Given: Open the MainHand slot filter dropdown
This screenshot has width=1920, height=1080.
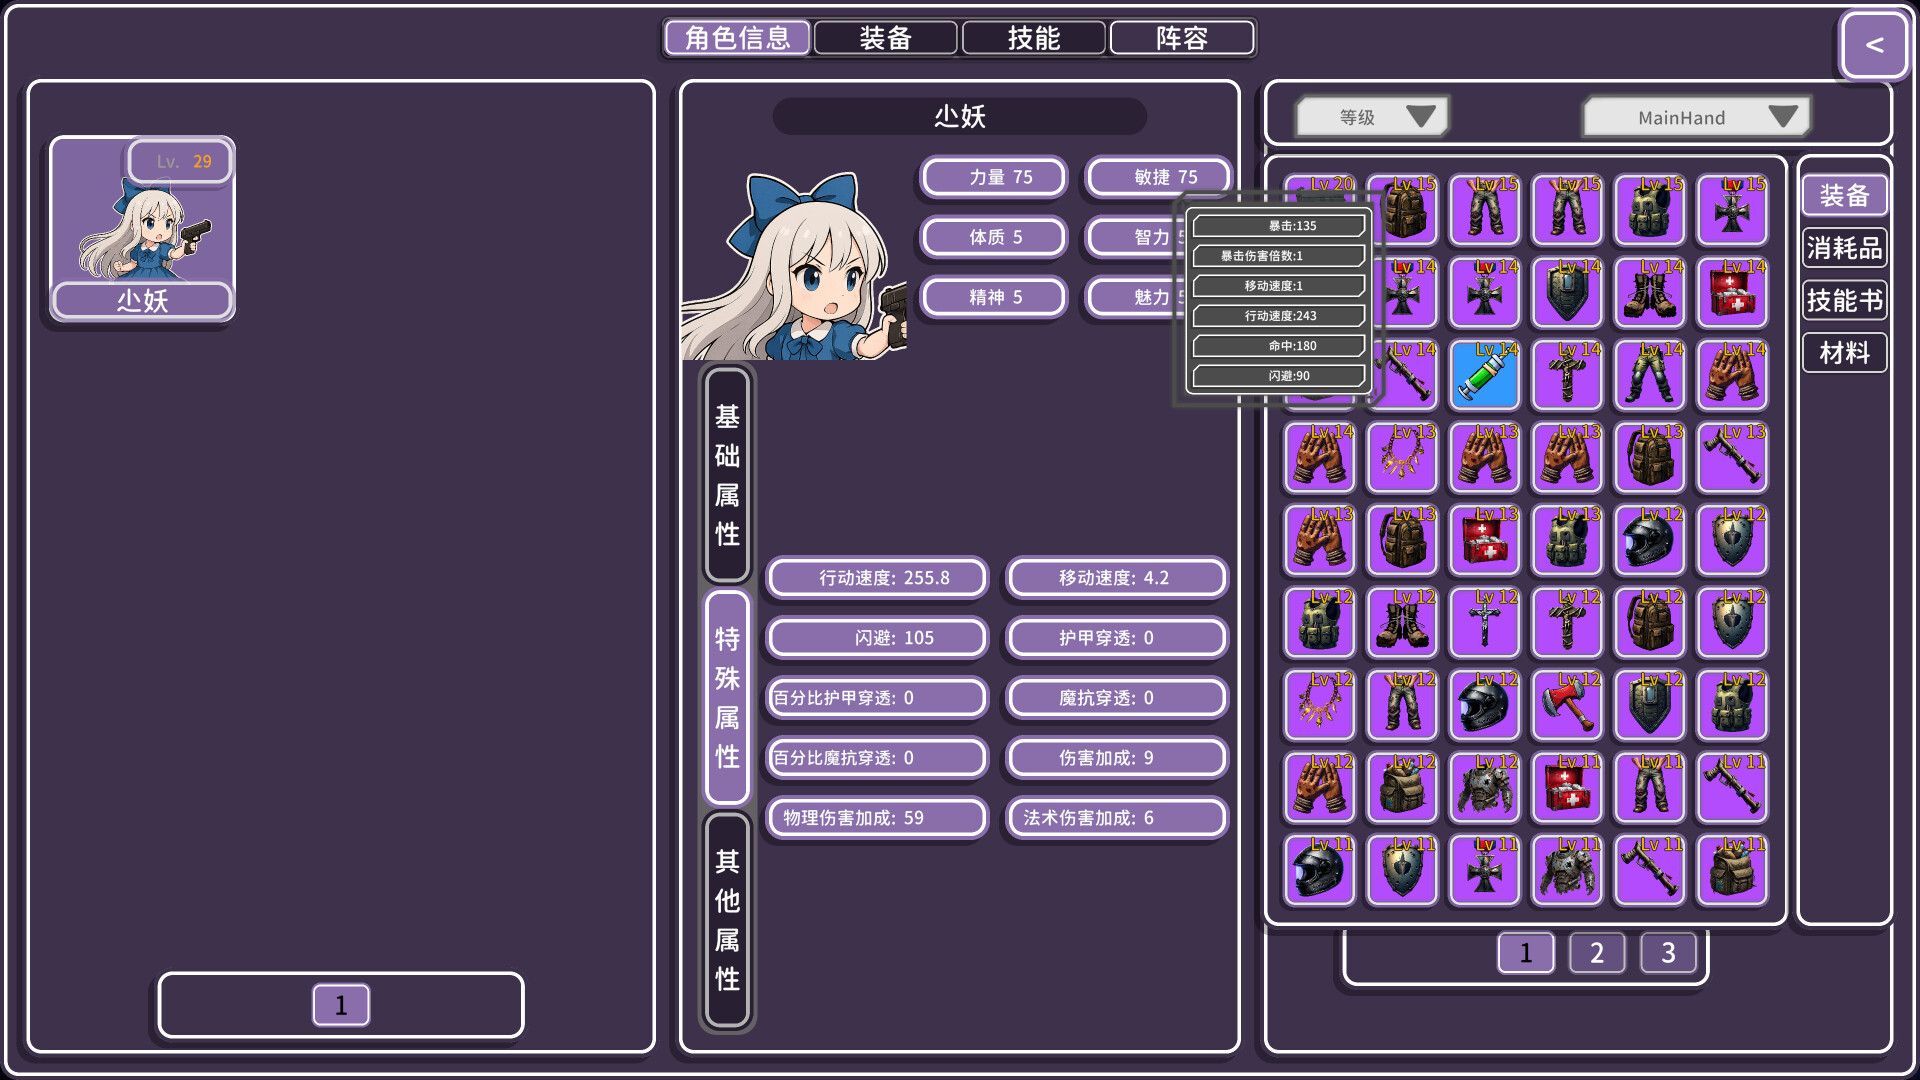Looking at the screenshot, I should (x=1694, y=117).
